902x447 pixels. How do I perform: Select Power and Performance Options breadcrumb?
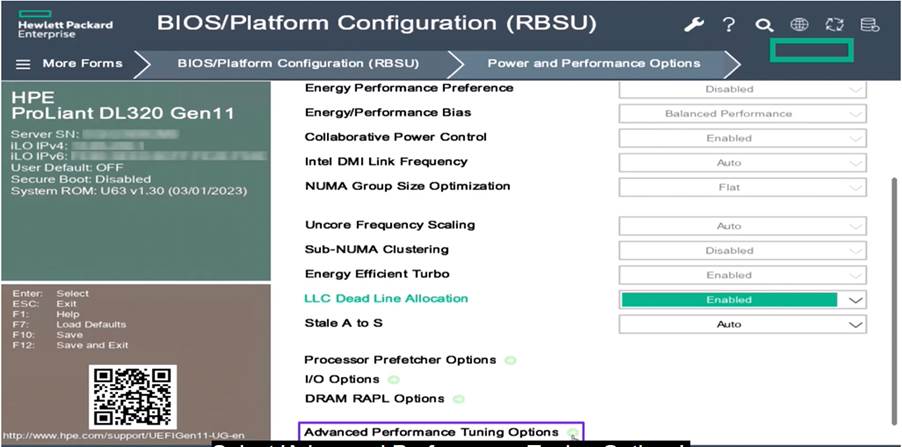[594, 63]
